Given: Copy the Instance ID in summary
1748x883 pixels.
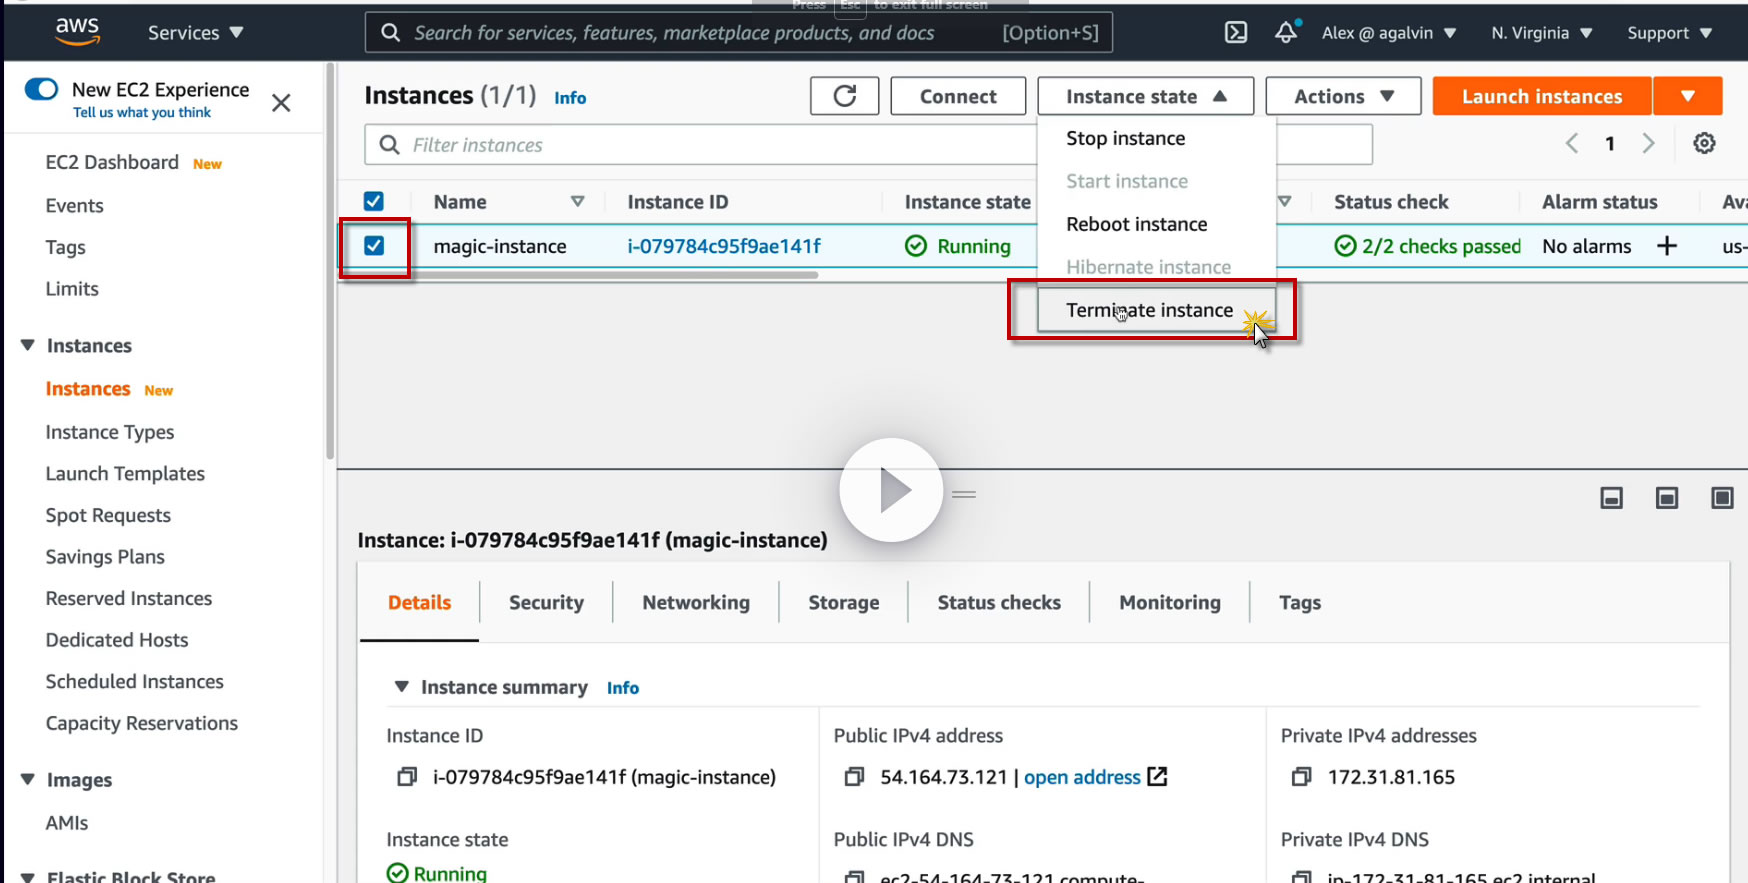Looking at the screenshot, I should (407, 777).
